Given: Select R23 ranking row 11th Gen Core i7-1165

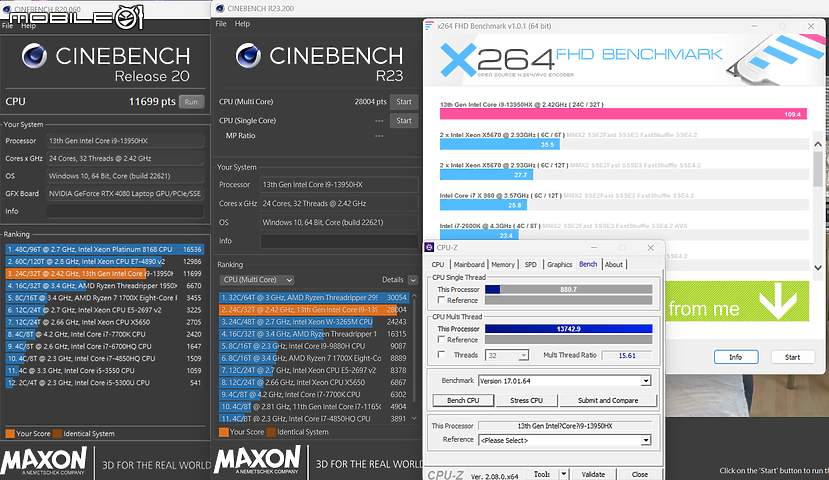Looking at the screenshot, I should 313,407.
